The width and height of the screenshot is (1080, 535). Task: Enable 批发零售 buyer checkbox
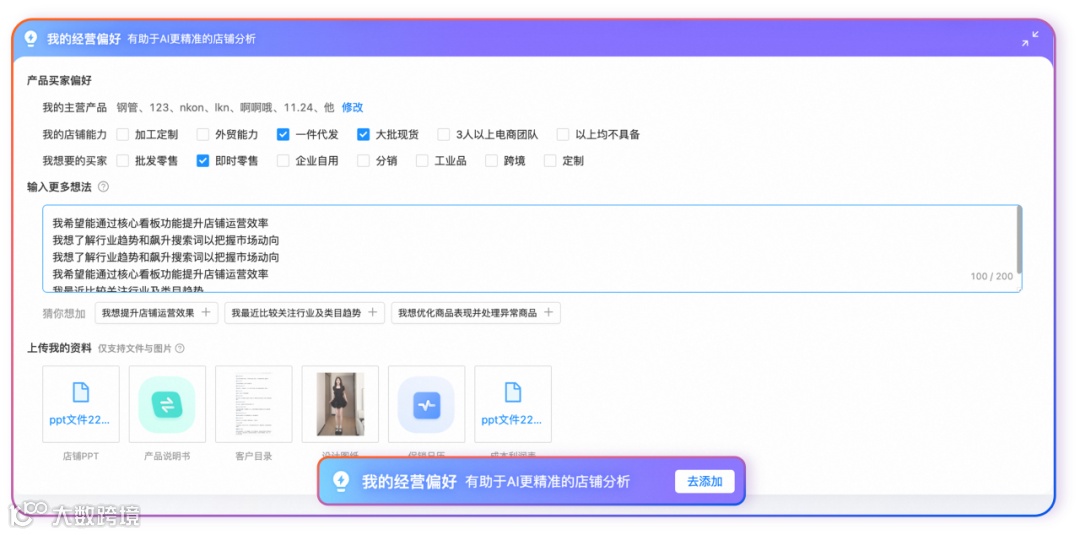123,160
